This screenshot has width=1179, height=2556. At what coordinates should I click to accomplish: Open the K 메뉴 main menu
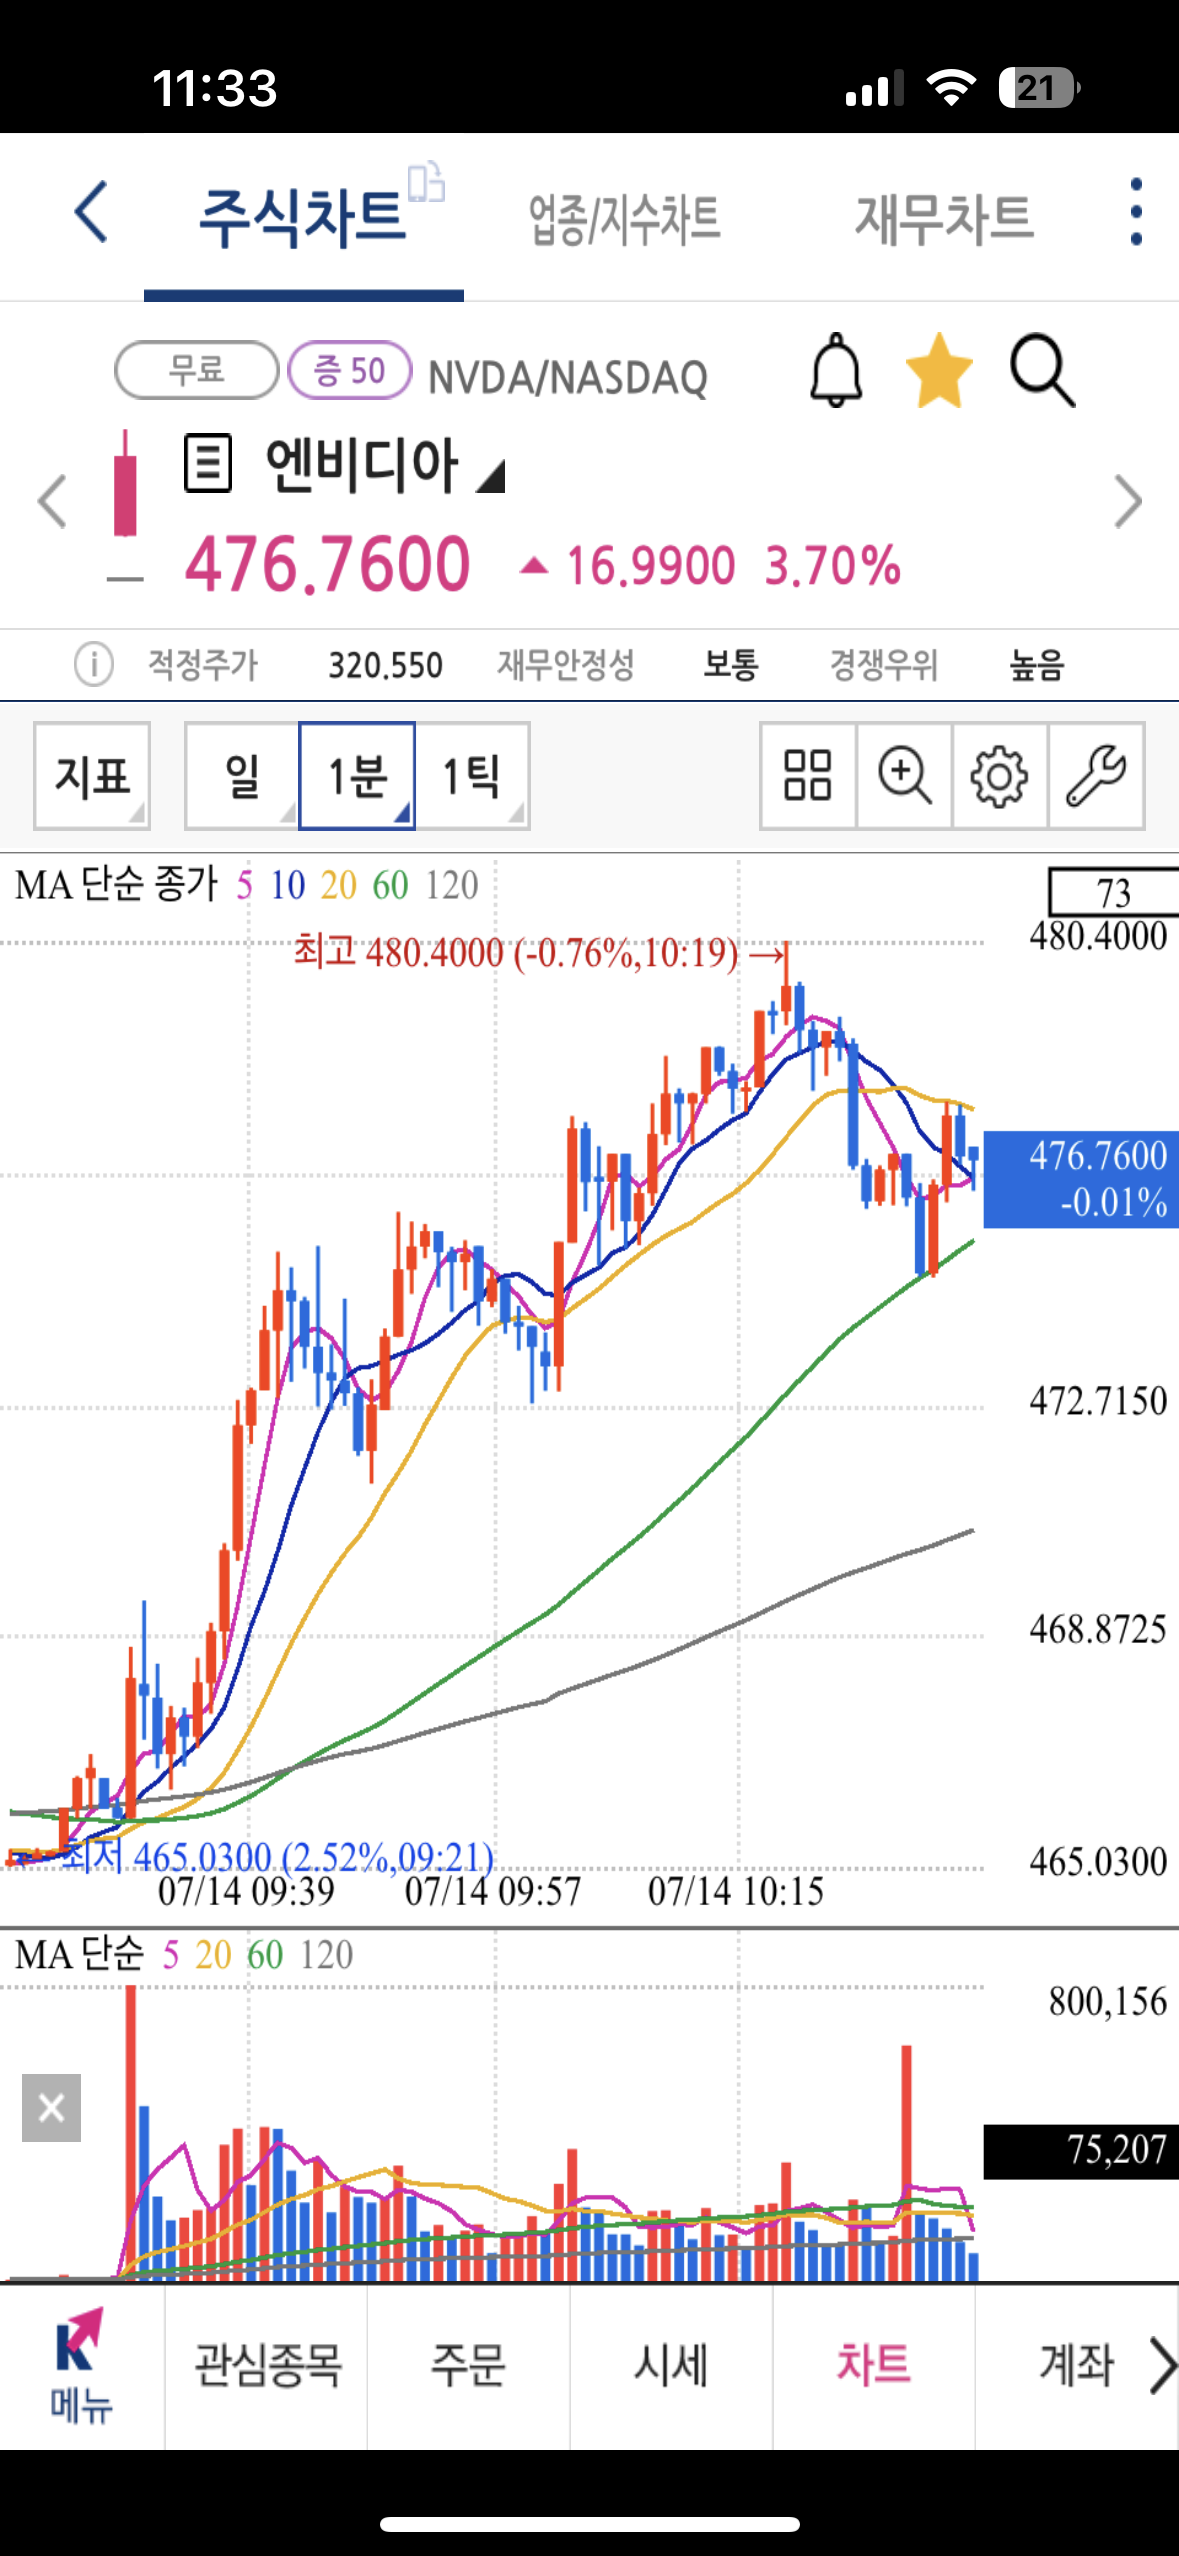click(x=80, y=2366)
